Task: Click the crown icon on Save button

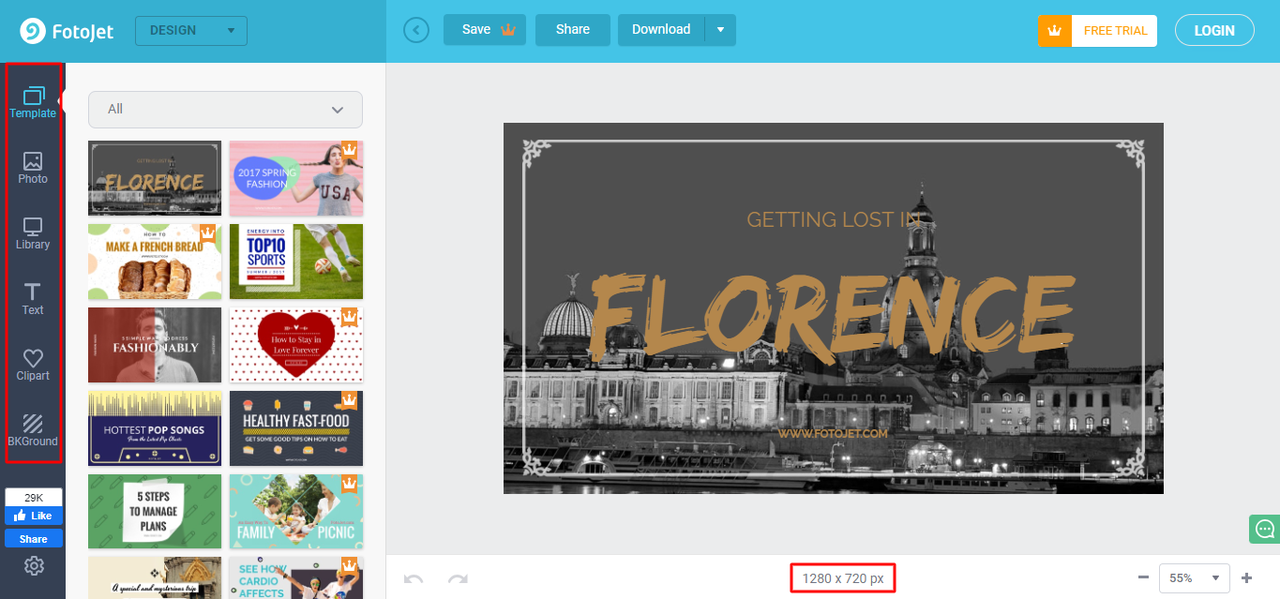Action: [x=508, y=30]
